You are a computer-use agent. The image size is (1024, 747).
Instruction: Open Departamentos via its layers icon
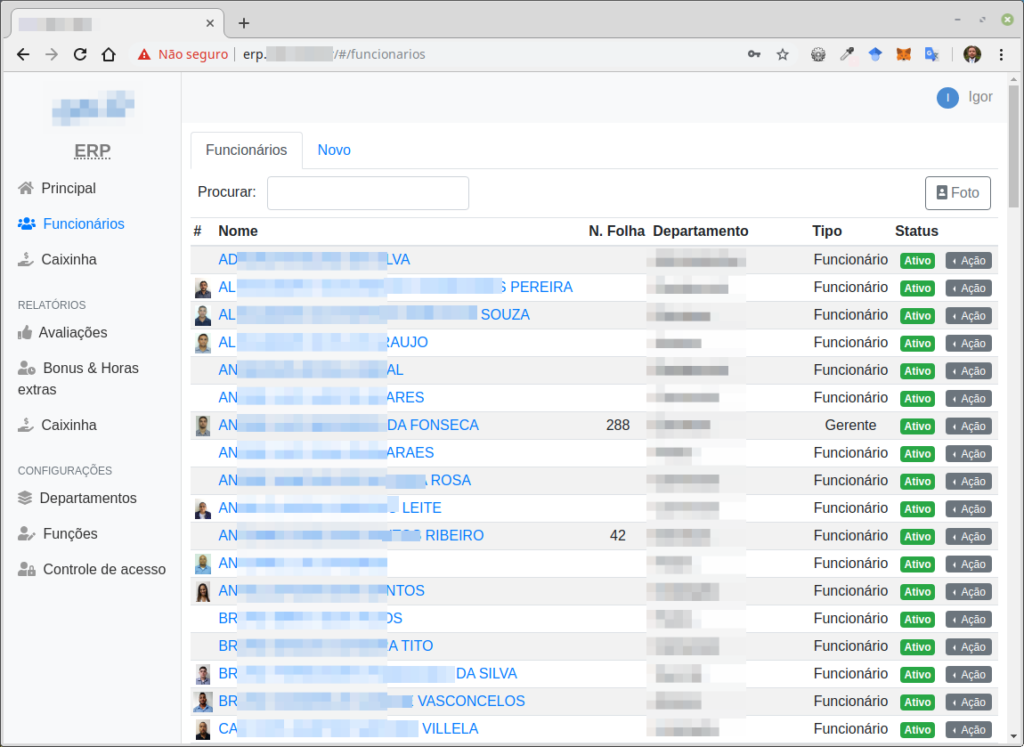click(23, 497)
